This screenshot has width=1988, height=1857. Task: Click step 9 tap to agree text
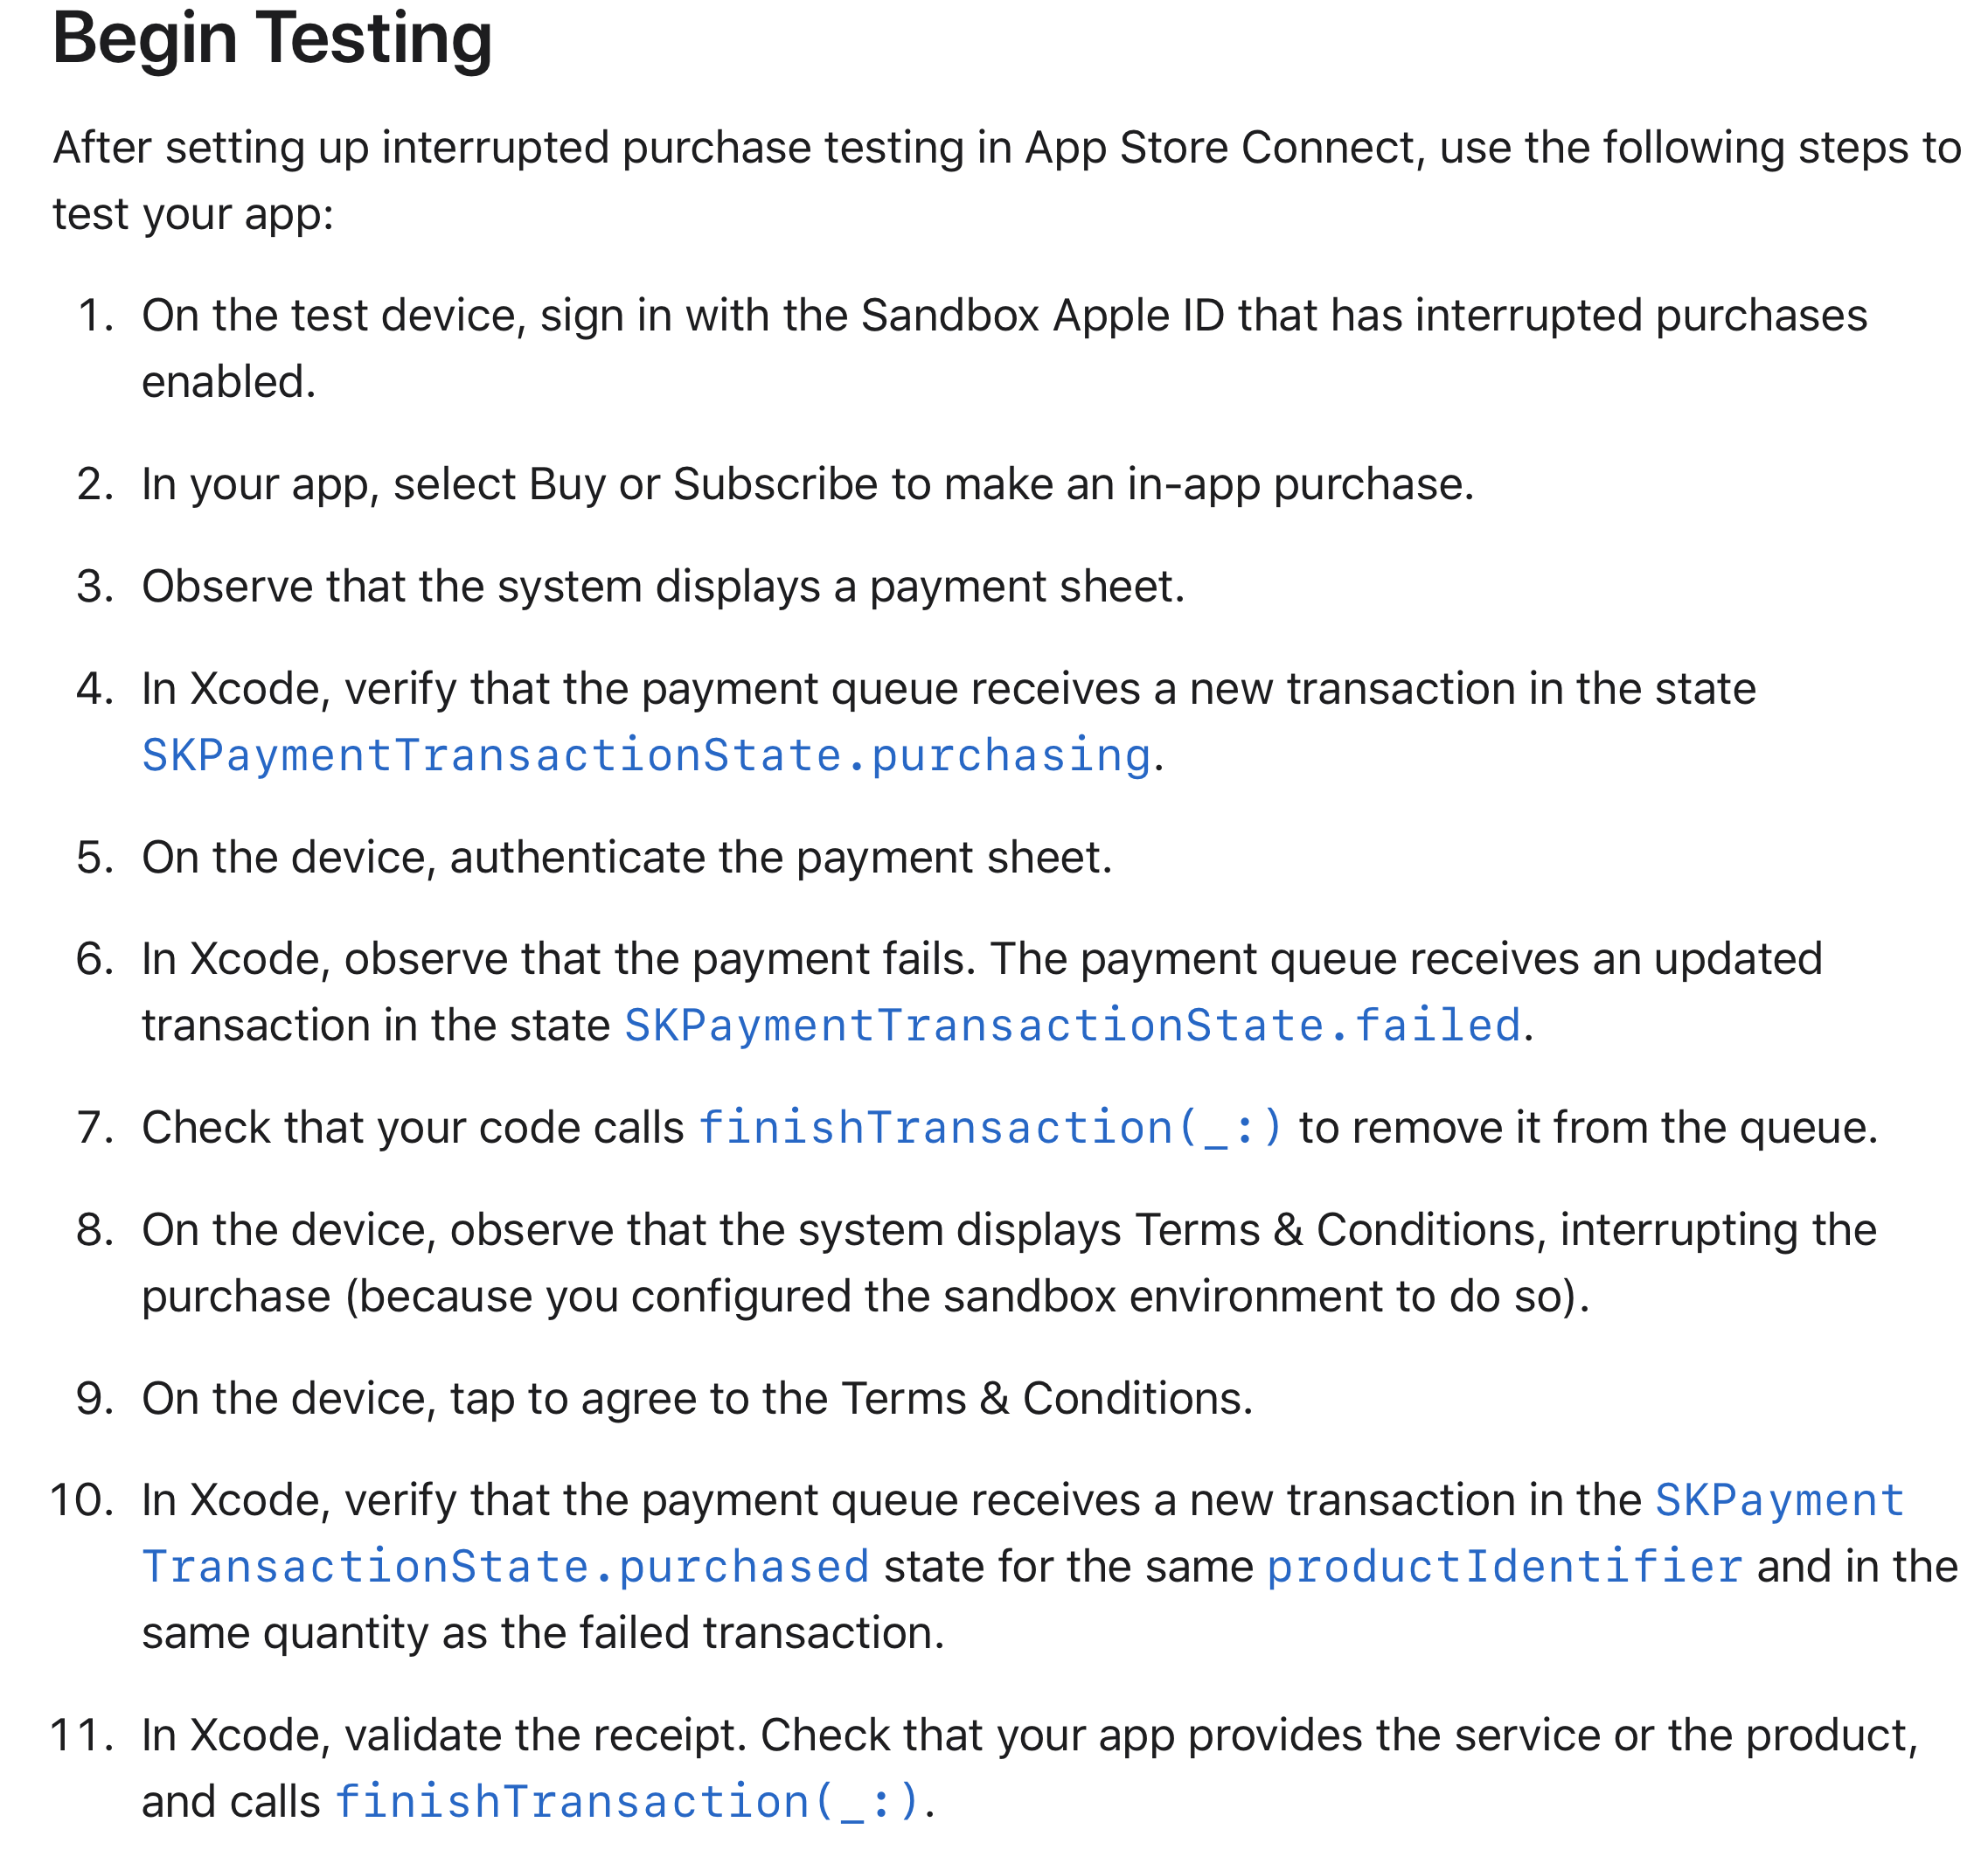697,1398
